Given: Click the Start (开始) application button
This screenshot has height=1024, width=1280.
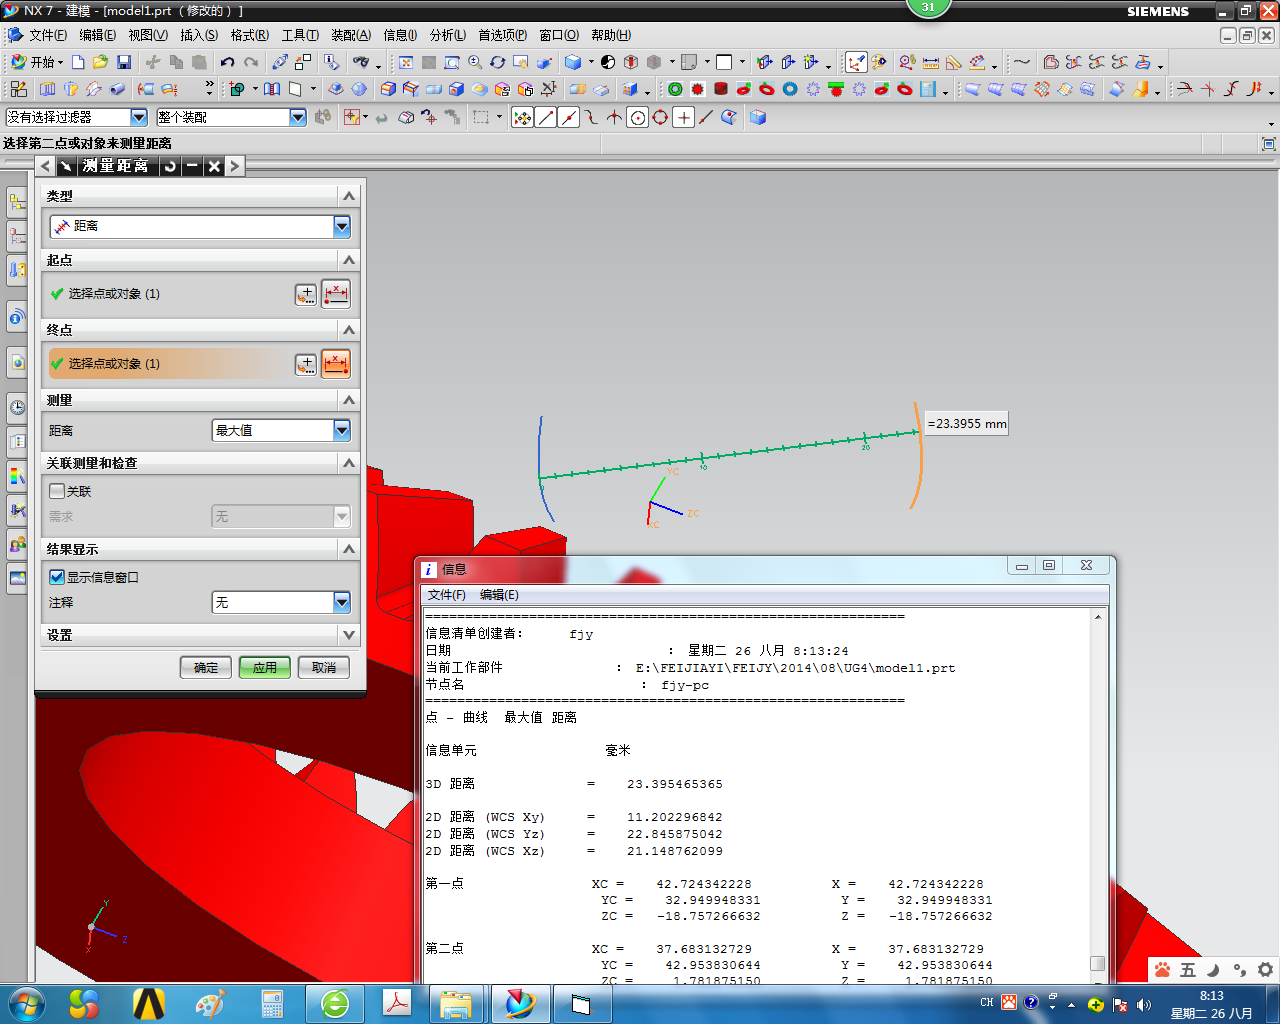Looking at the screenshot, I should (x=36, y=62).
